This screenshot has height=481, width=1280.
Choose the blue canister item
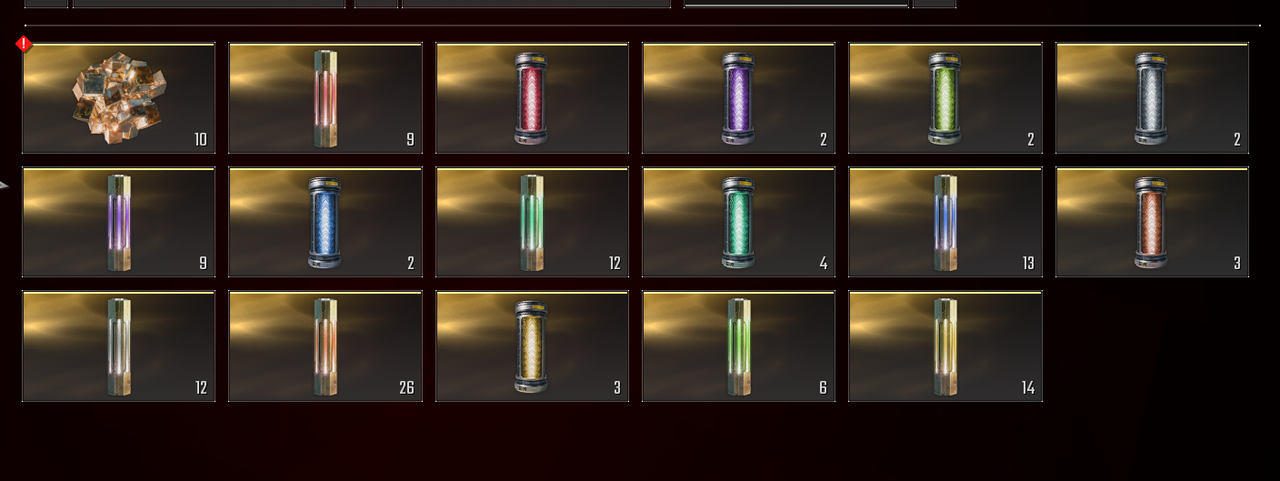[325, 222]
